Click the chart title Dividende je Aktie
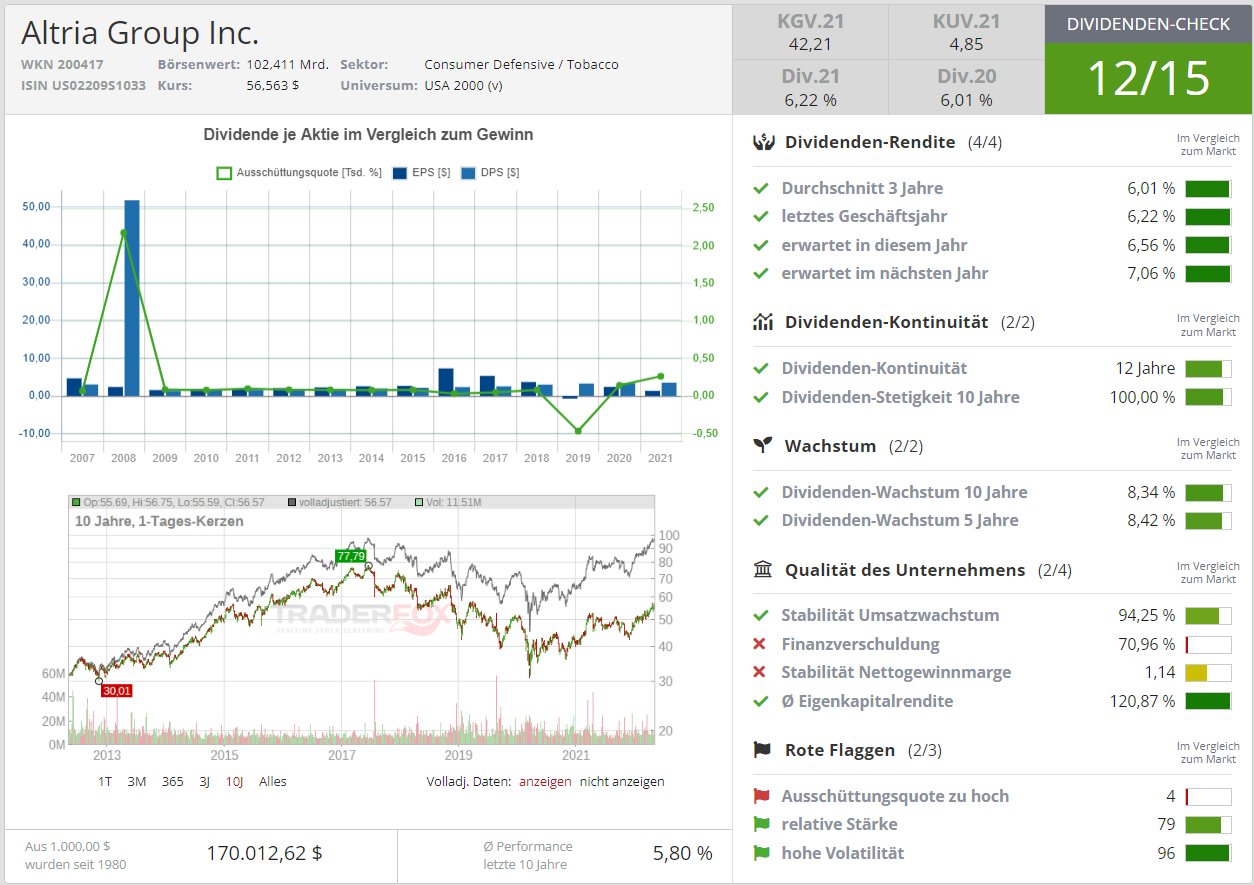The height and width of the screenshot is (885, 1254). click(368, 134)
